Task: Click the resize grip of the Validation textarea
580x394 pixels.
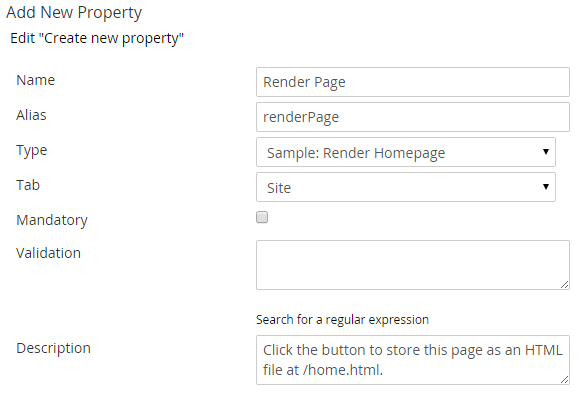Action: pyautogui.click(x=564, y=284)
